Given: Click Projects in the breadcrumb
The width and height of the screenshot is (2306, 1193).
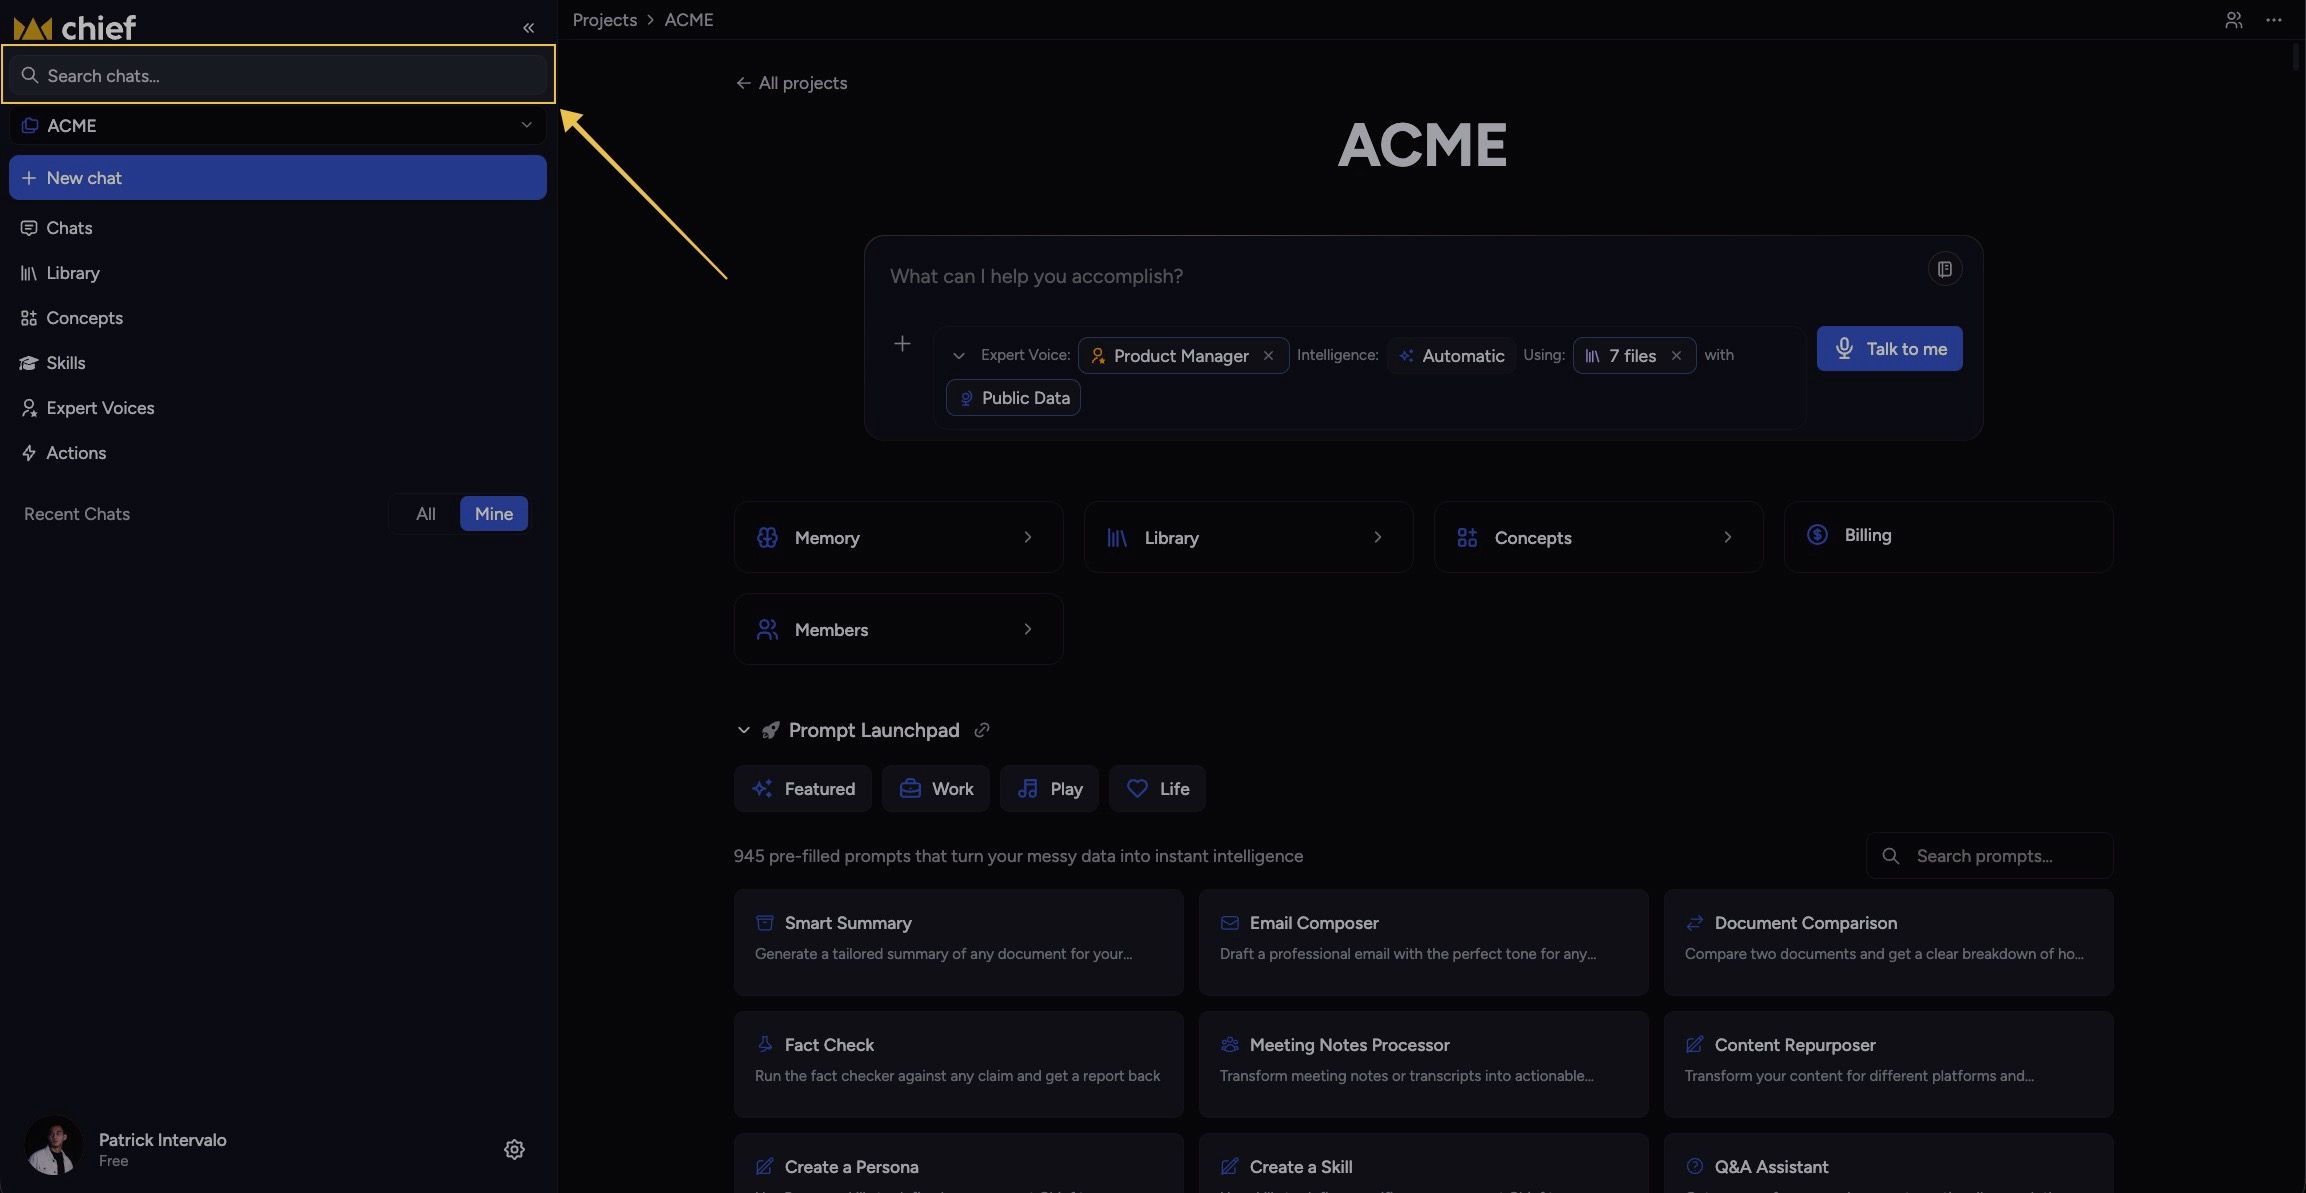Looking at the screenshot, I should pyautogui.click(x=604, y=20).
